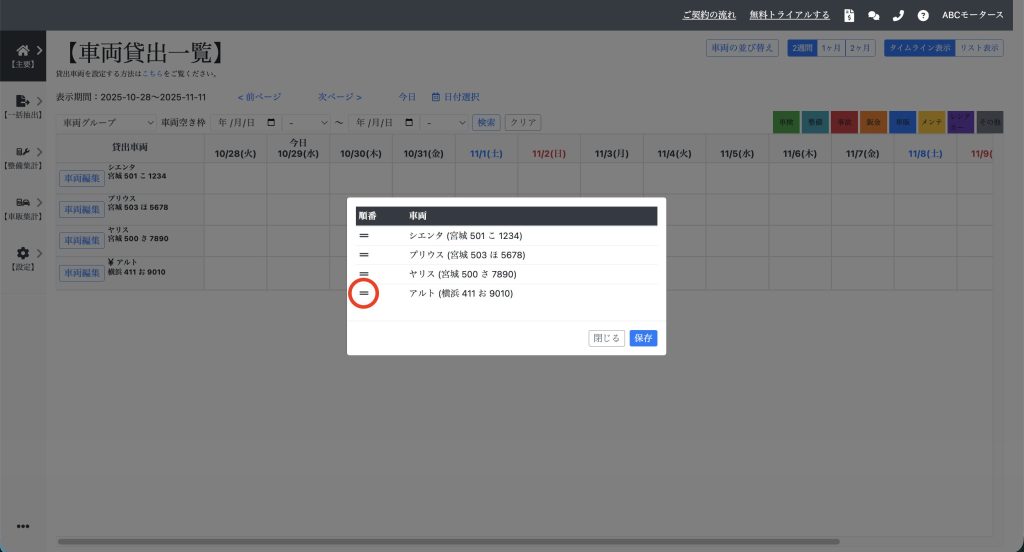Screen dimensions: 1024x552
Task: Open the 一括抽出 export sidebar icon
Action: click(x=23, y=101)
